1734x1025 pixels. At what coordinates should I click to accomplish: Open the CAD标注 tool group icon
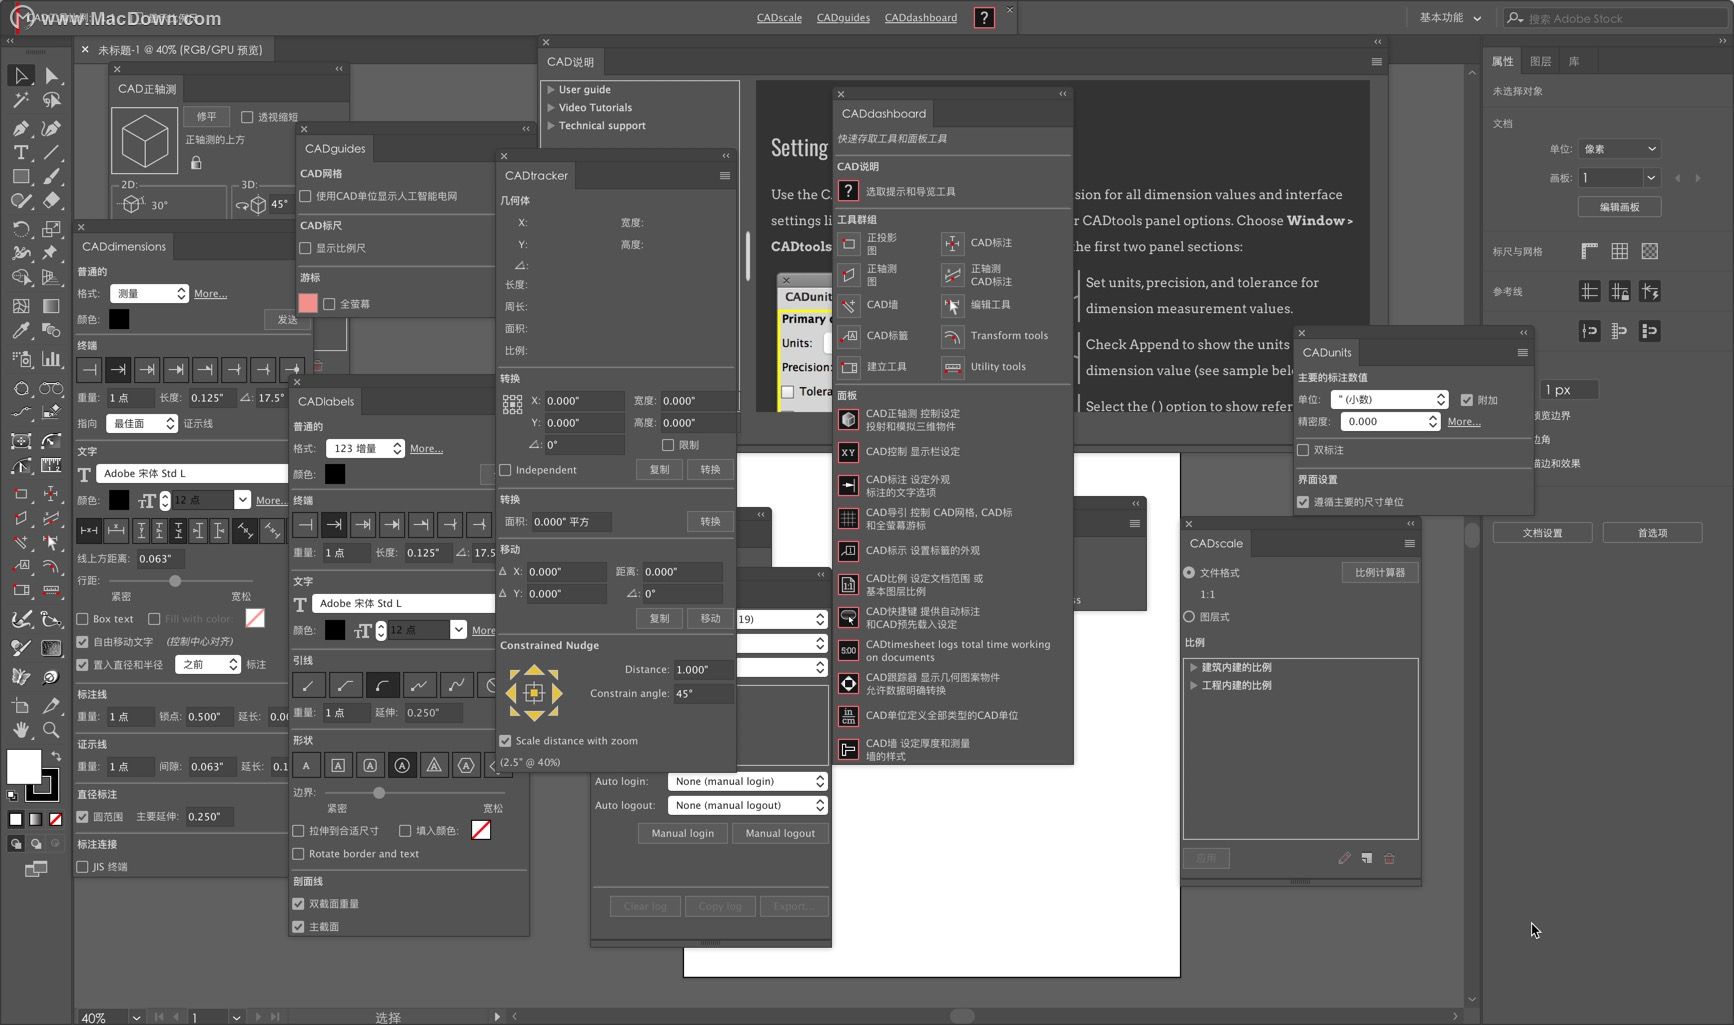pyautogui.click(x=952, y=243)
